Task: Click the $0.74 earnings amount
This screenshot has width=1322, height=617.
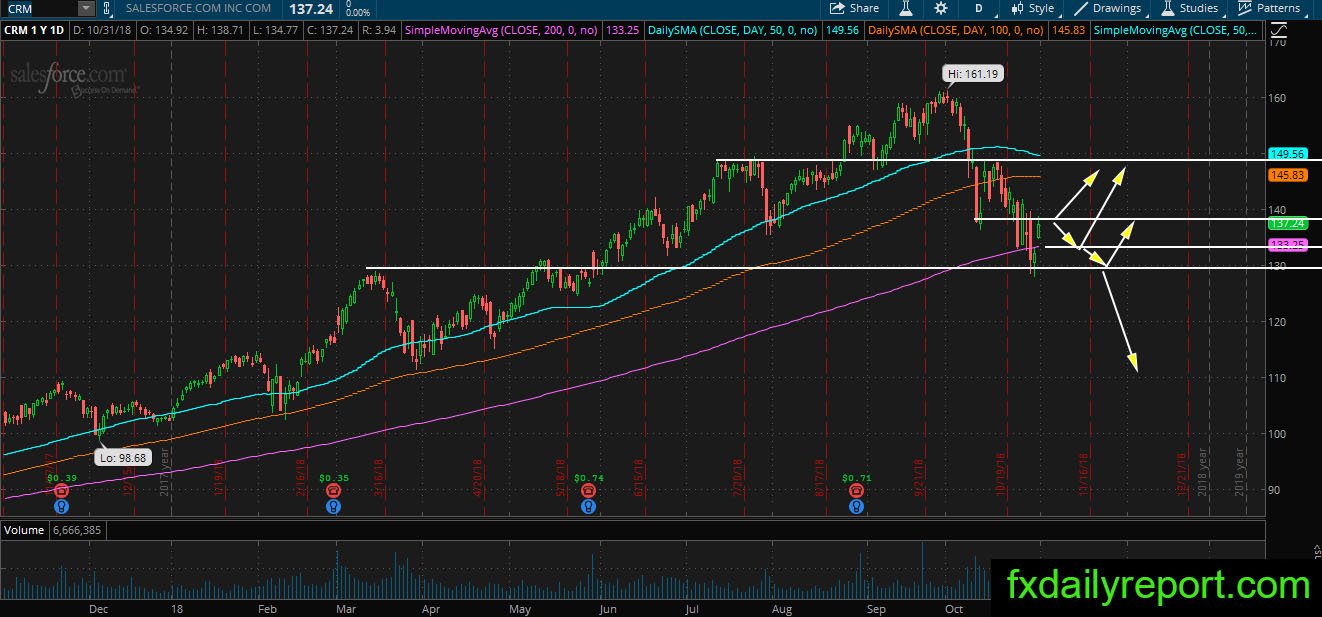Action: (588, 478)
